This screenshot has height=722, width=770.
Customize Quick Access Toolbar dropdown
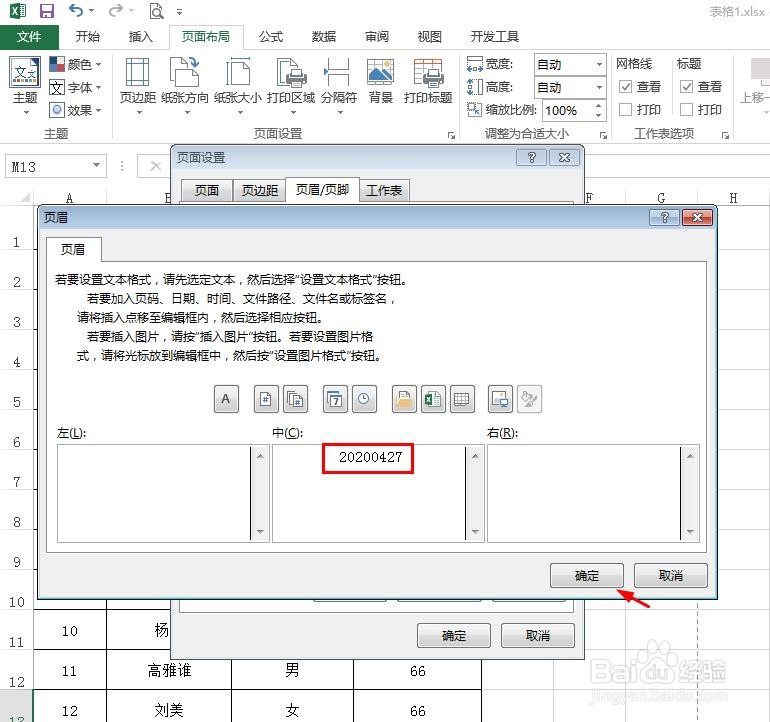[x=180, y=12]
